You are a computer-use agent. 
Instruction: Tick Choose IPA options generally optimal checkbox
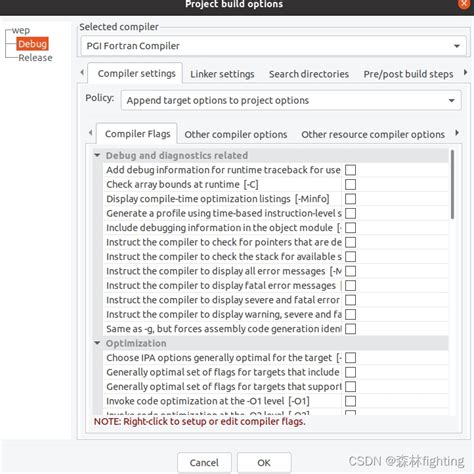click(x=350, y=358)
